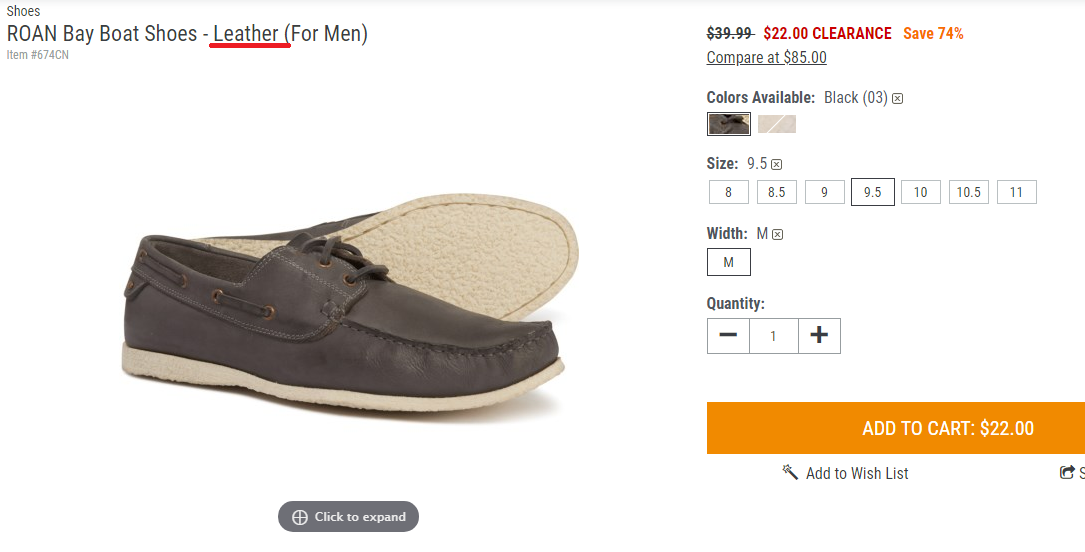Click the share icon
1085x552 pixels.
coord(1067,472)
